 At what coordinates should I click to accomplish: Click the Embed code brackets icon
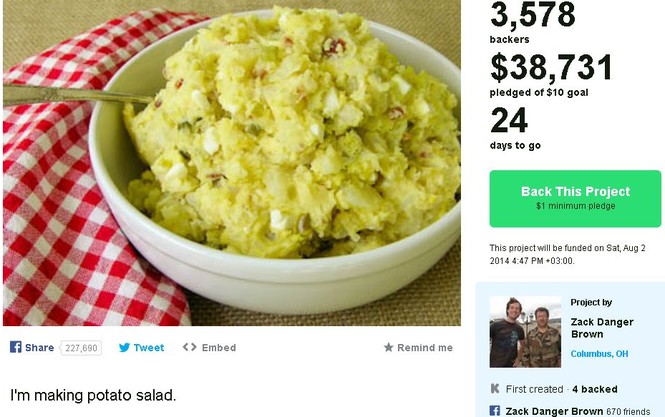(x=190, y=347)
